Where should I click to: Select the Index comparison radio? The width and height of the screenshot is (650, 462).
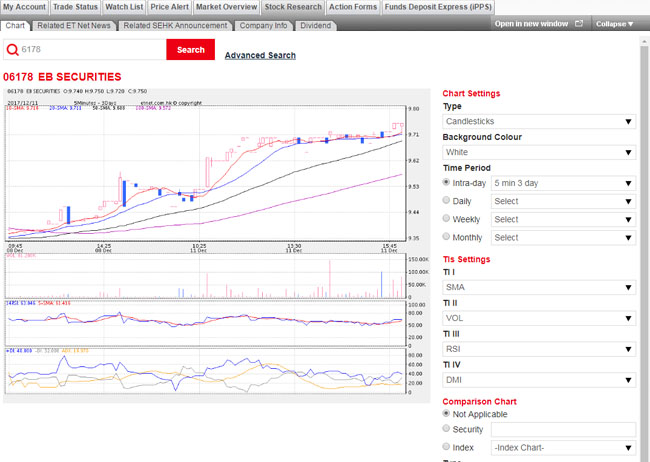click(x=446, y=446)
